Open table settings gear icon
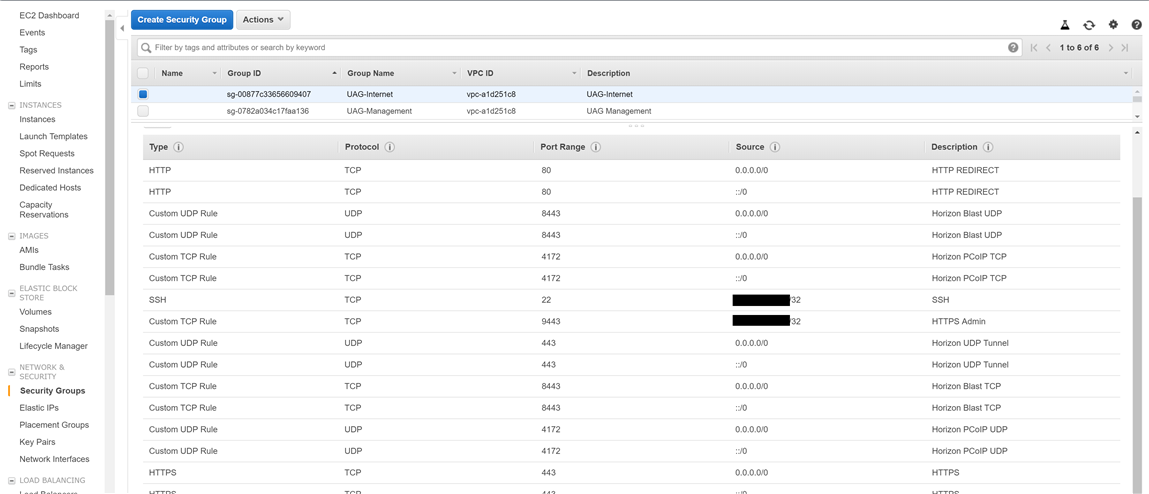 pos(1113,24)
